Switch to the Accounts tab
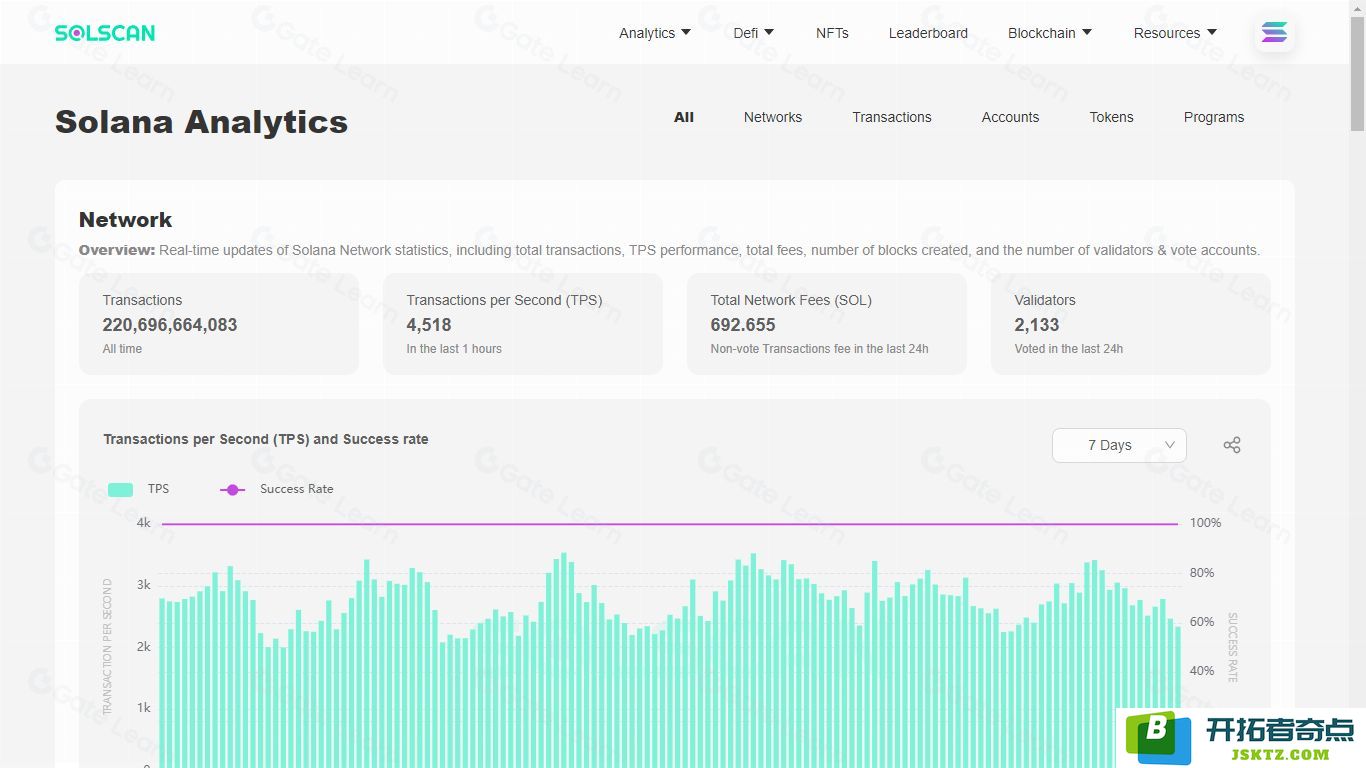The height and width of the screenshot is (768, 1366). (x=1010, y=117)
